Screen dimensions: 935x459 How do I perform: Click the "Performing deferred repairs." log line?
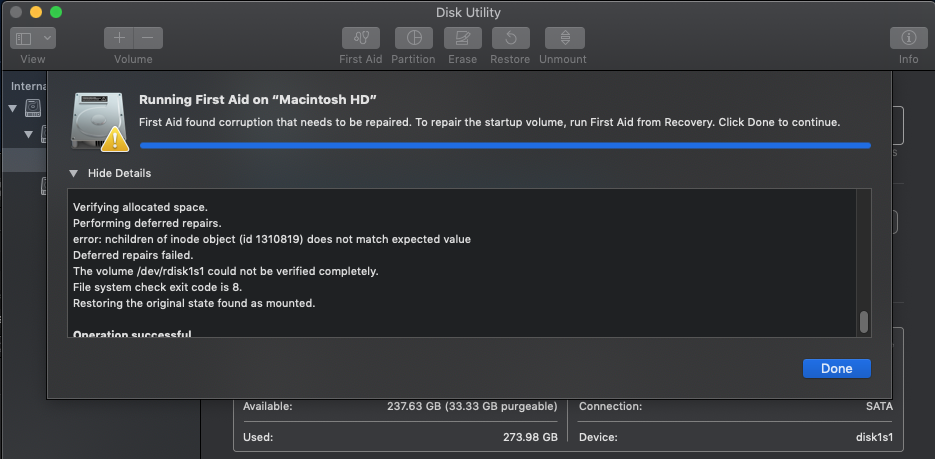tap(147, 224)
